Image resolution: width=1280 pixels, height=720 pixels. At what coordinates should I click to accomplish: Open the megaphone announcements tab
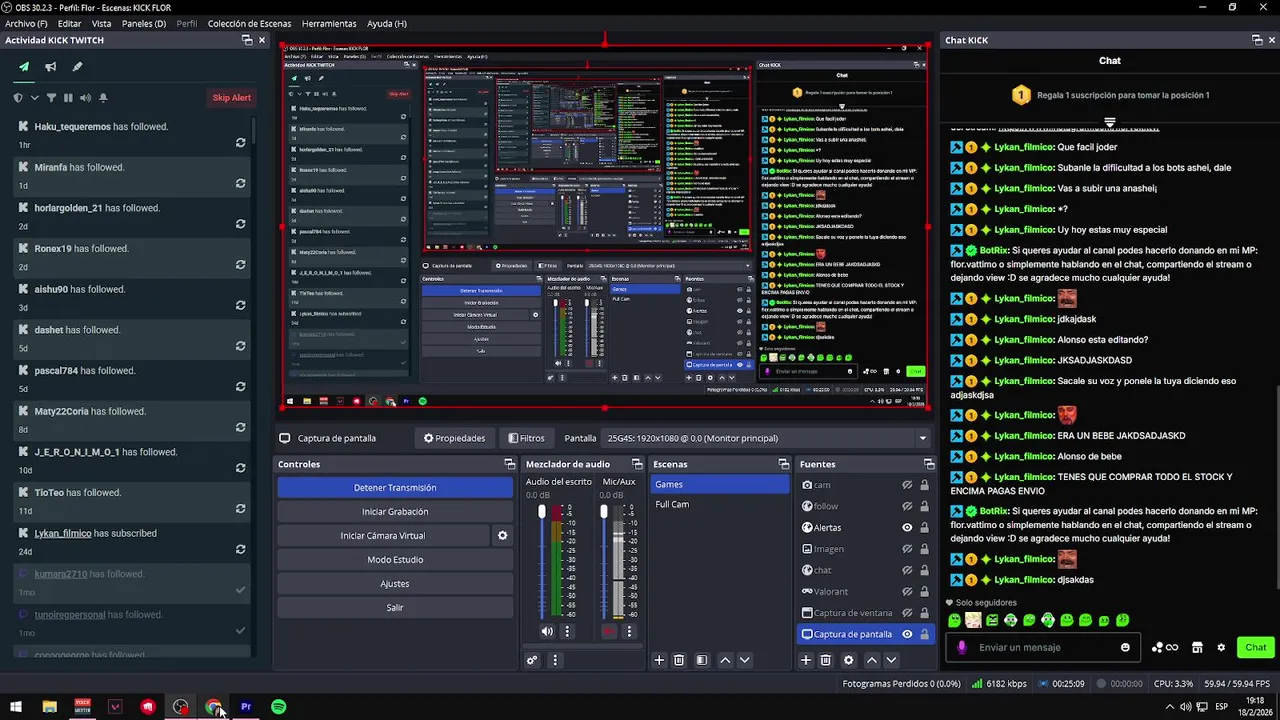pos(50,67)
